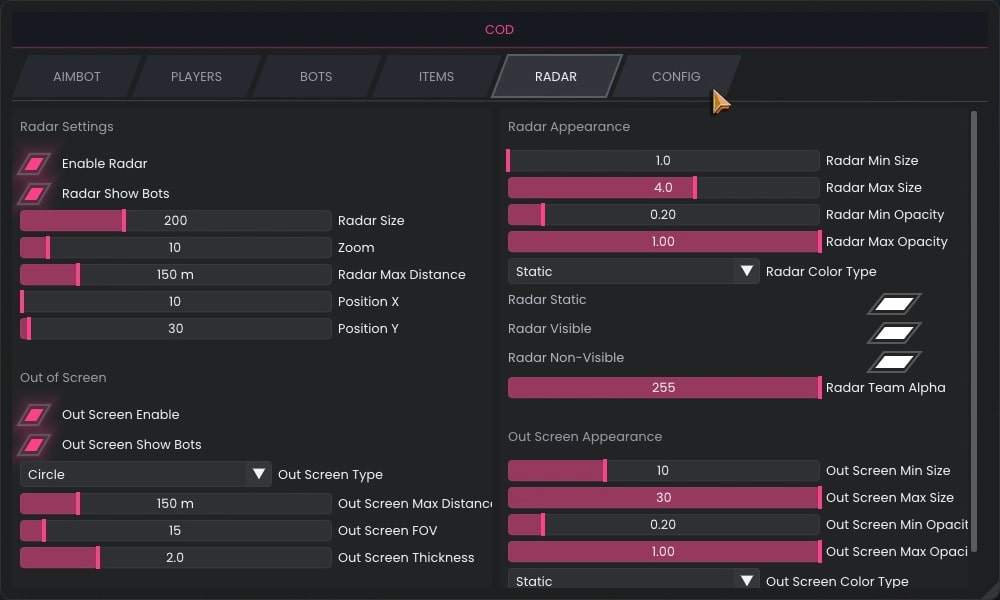Go to the ITEMS tab
The width and height of the screenshot is (1000, 600).
436,77
